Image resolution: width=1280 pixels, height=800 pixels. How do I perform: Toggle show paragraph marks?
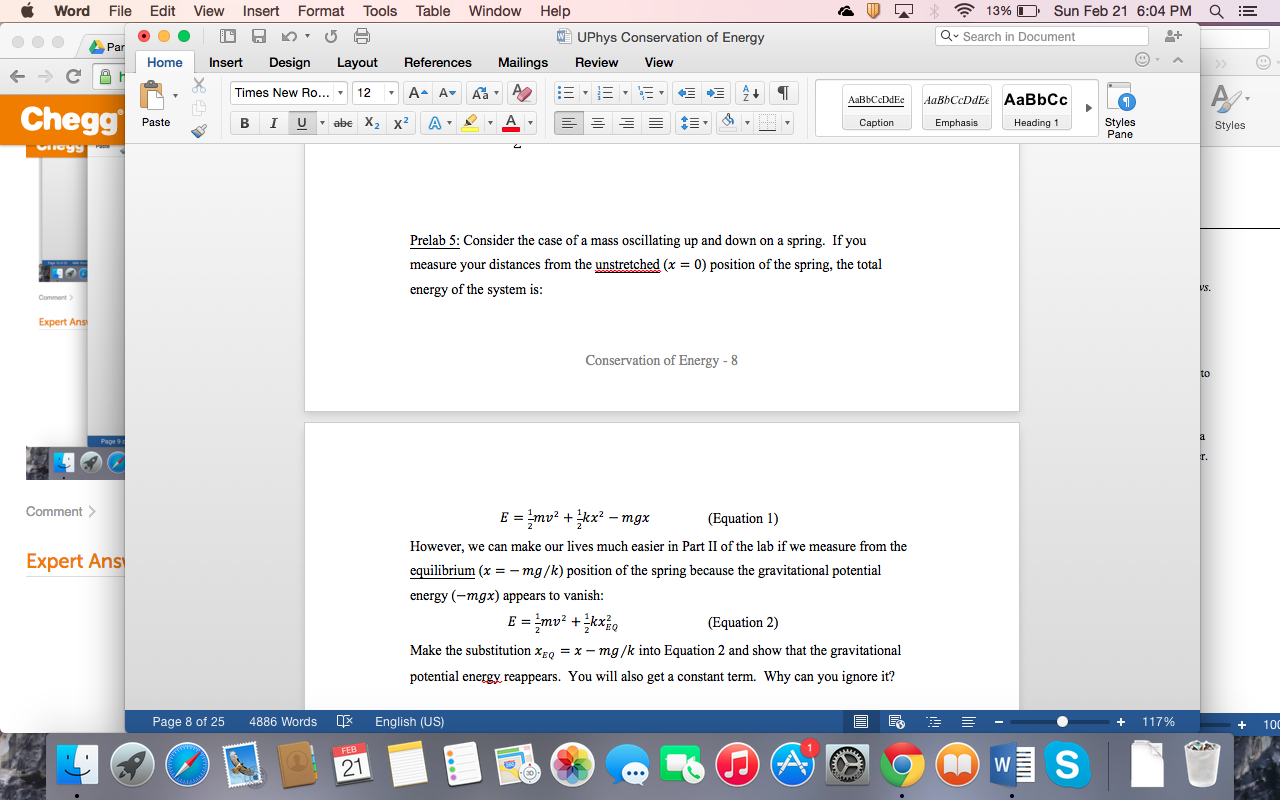pos(784,93)
